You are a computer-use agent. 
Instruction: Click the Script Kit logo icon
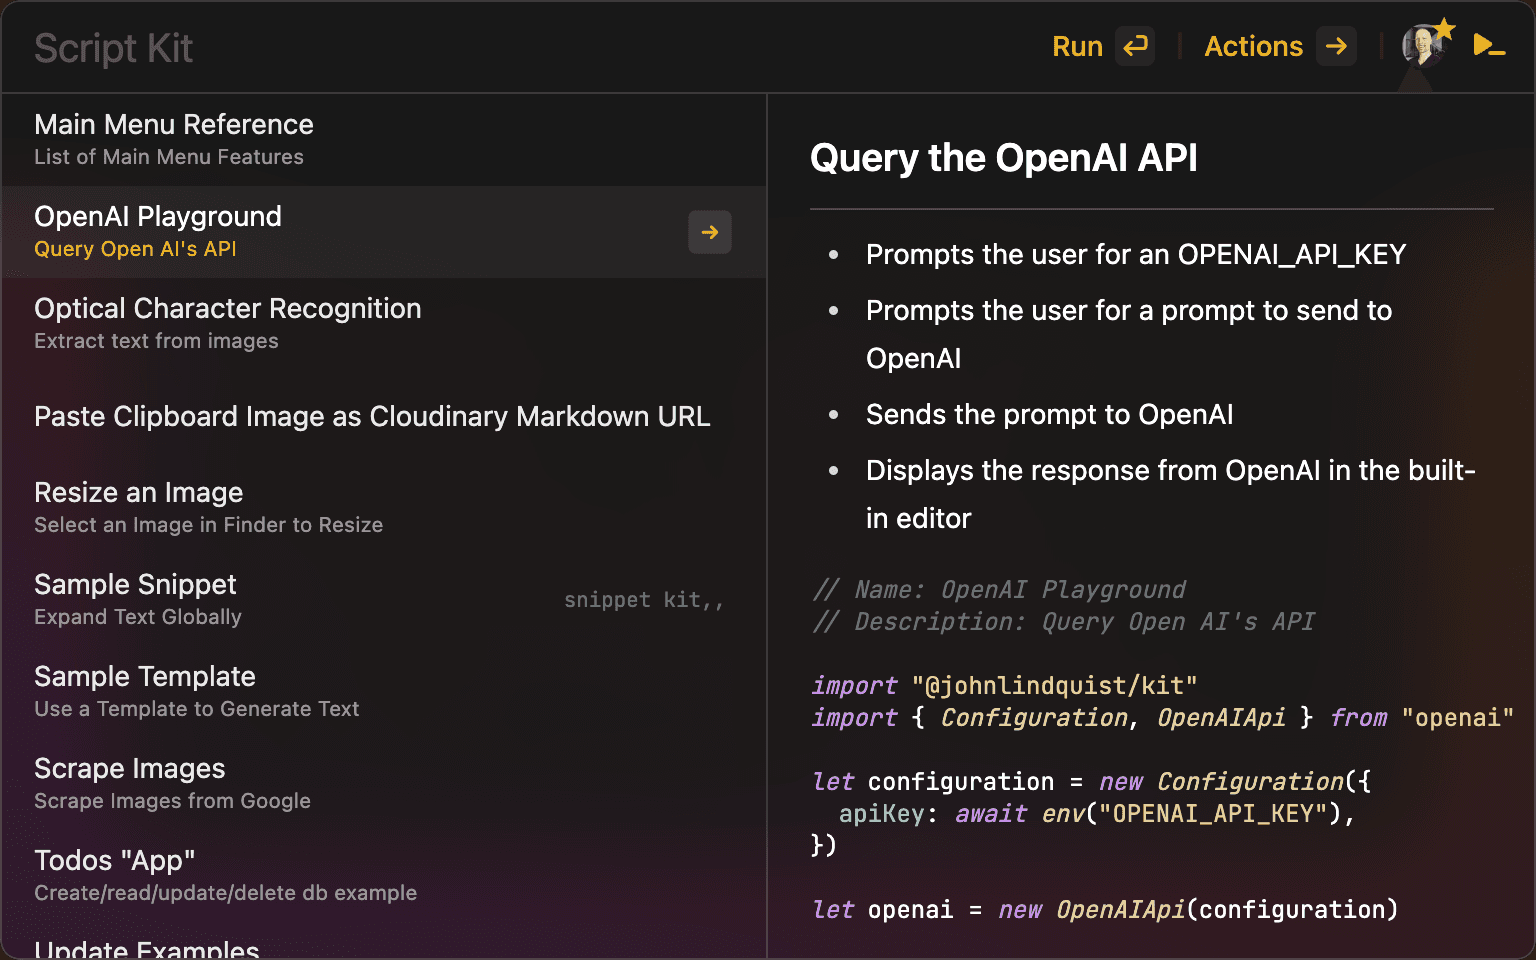1489,46
